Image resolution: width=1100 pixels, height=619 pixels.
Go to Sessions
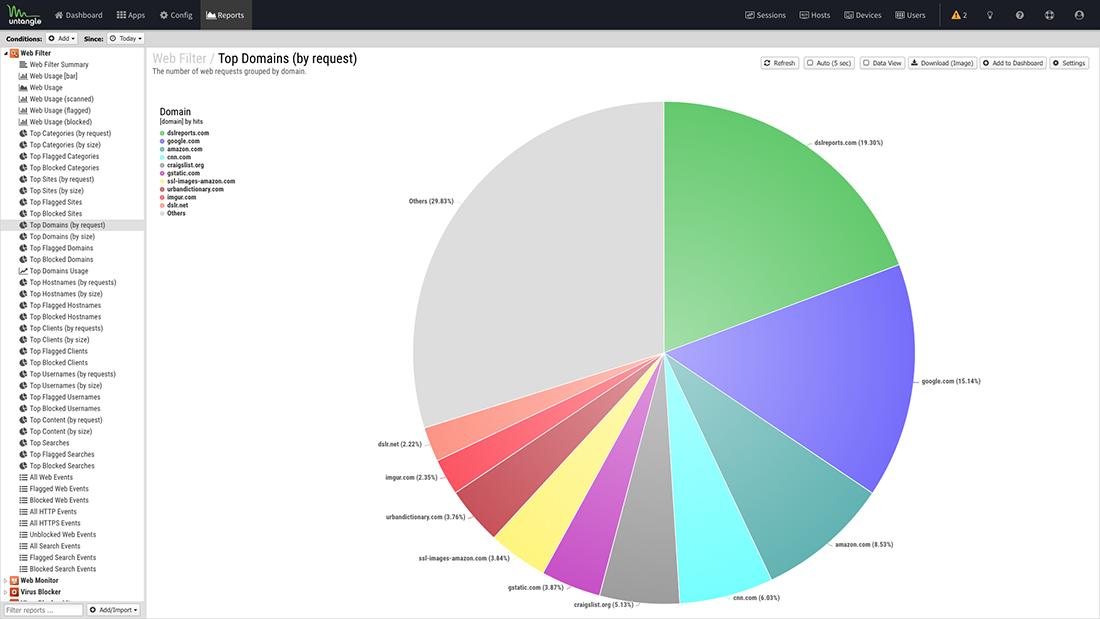(x=765, y=15)
